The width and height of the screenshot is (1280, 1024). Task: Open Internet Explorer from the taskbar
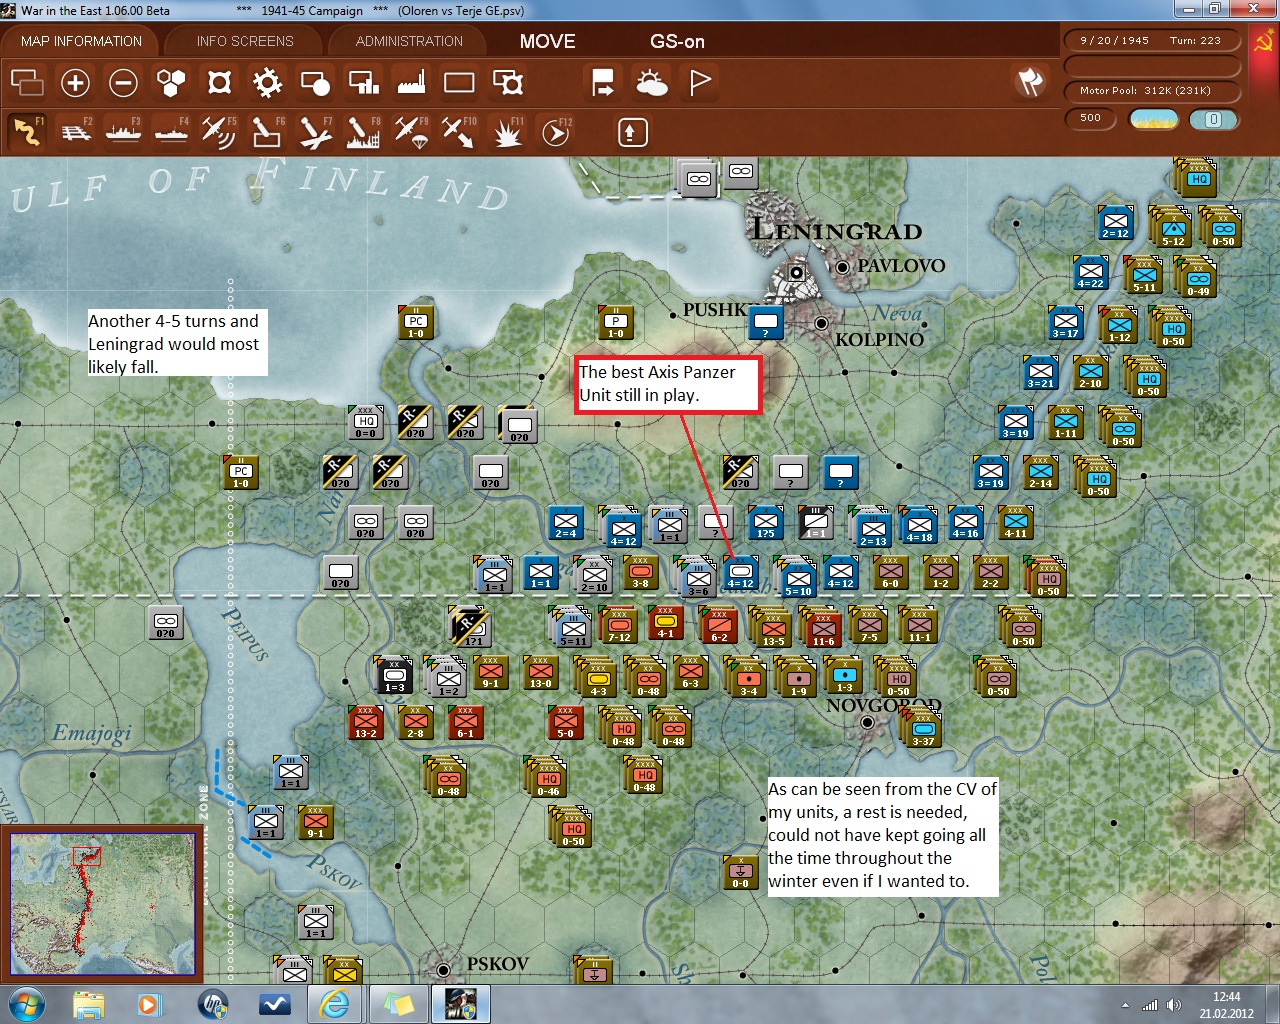click(x=335, y=1004)
